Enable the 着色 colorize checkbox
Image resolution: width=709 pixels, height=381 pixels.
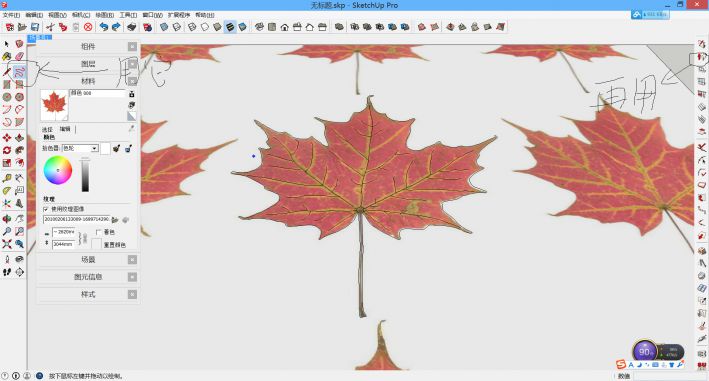(99, 232)
